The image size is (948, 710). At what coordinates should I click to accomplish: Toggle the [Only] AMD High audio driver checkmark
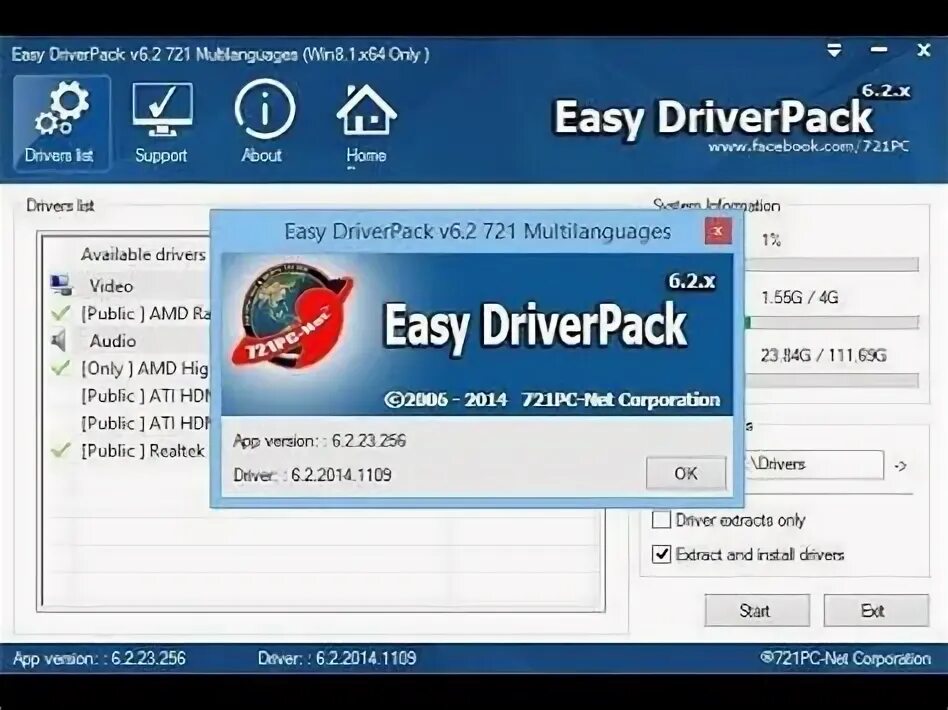60,367
